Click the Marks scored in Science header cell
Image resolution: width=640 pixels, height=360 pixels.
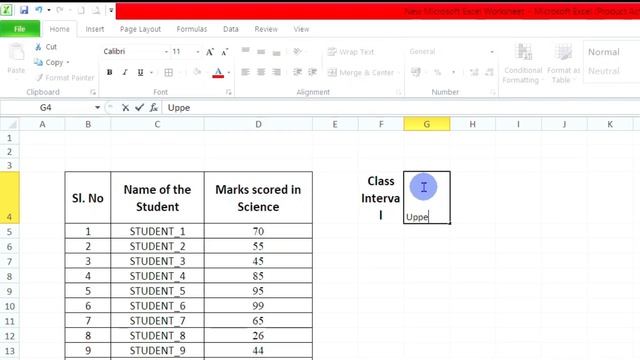(x=258, y=198)
